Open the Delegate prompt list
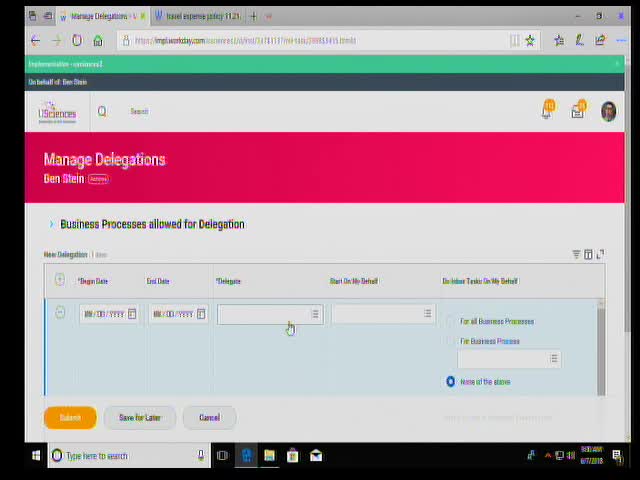 (x=315, y=314)
